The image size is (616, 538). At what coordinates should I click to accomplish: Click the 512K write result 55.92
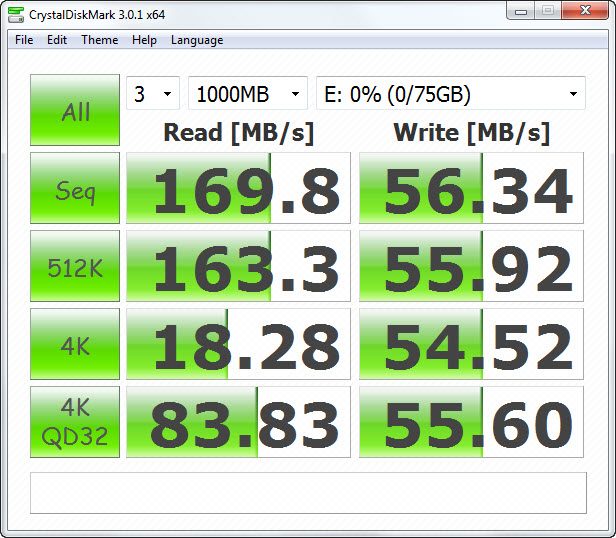tap(471, 266)
